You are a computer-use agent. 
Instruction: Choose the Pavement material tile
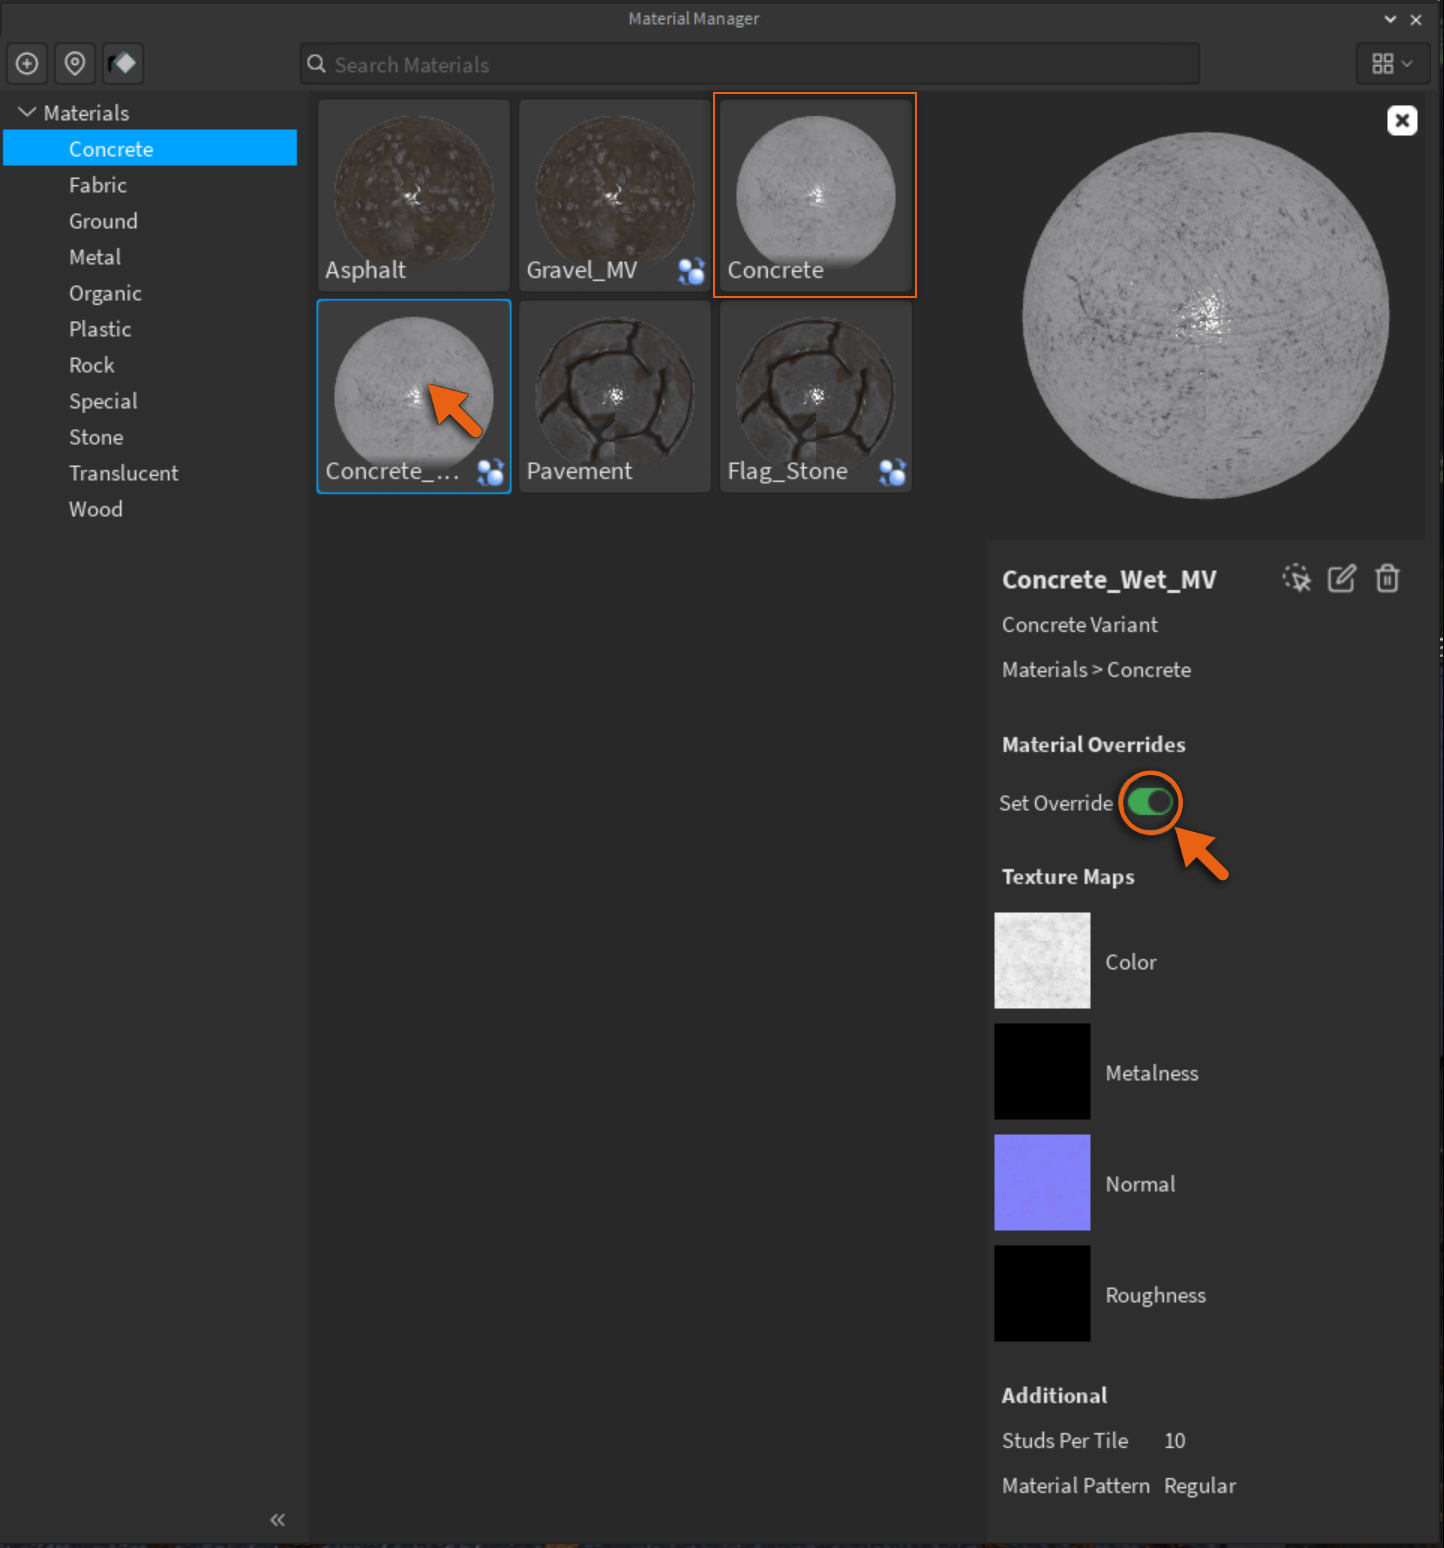point(615,396)
